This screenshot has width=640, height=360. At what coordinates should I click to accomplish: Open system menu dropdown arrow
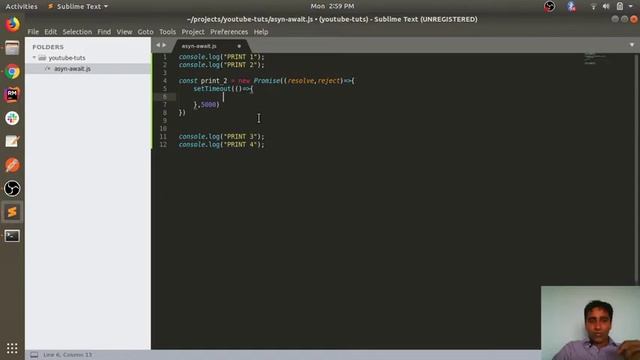631,7
